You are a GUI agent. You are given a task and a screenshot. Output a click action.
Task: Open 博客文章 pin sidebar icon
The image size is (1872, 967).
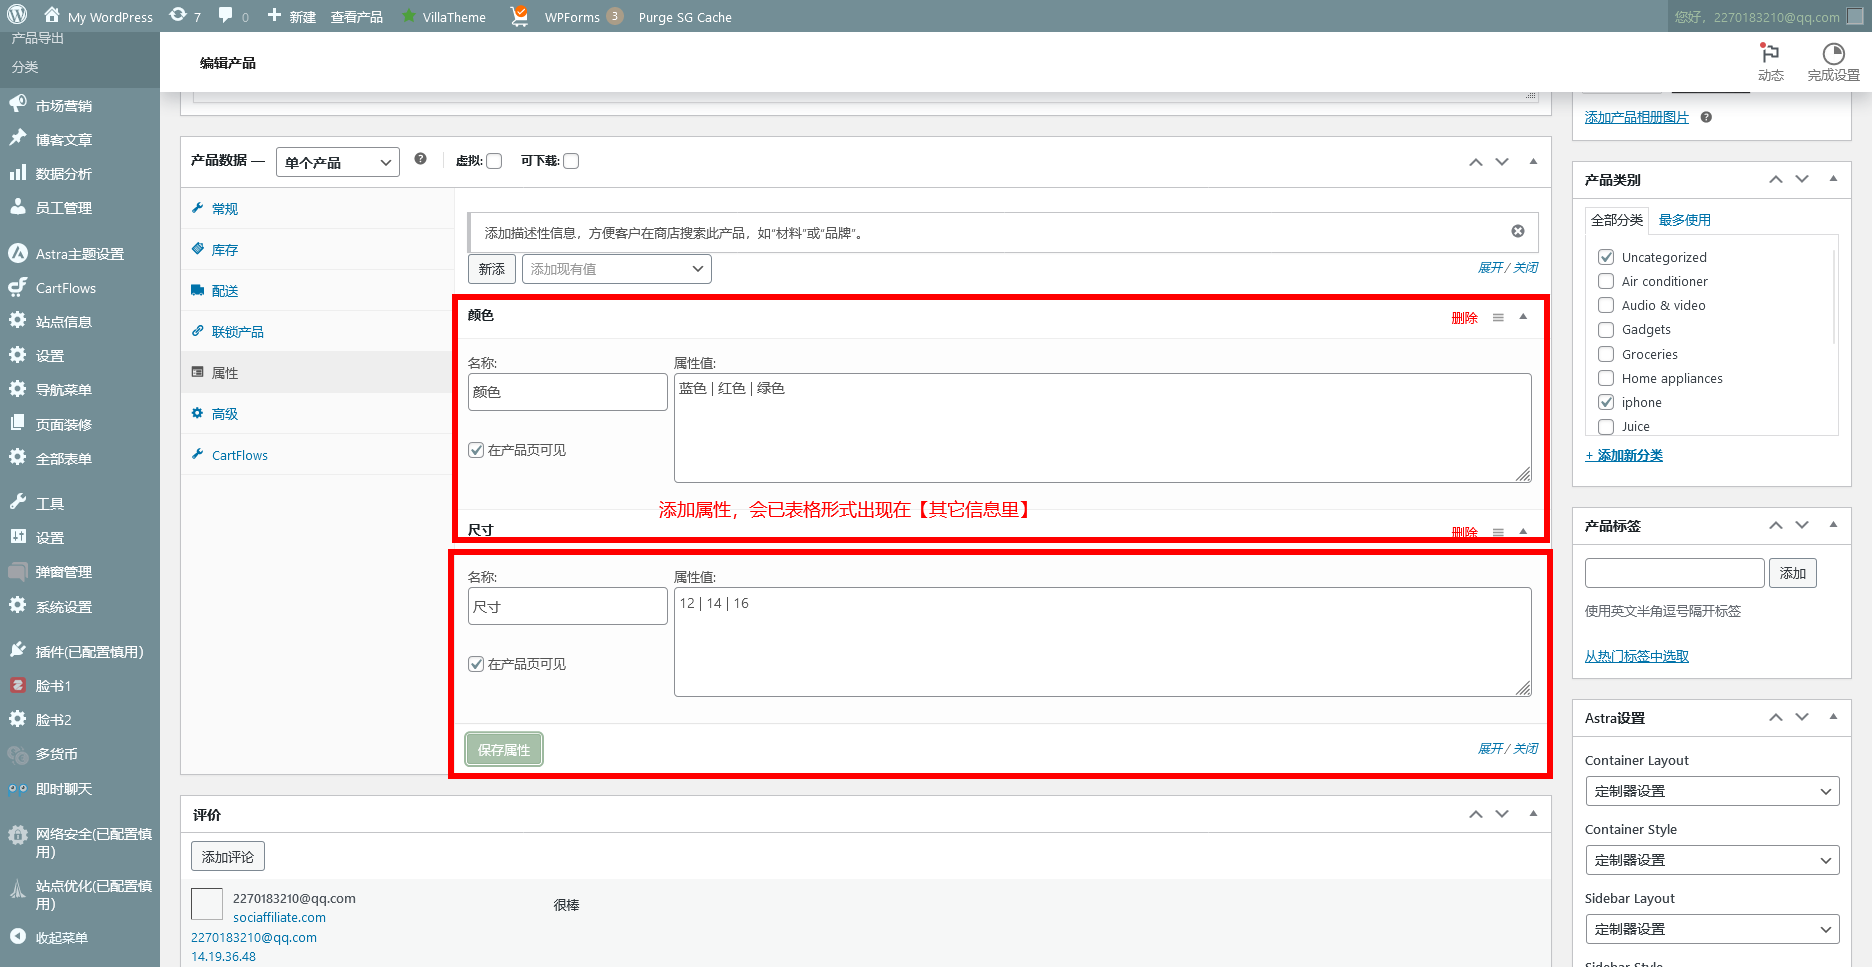point(17,138)
